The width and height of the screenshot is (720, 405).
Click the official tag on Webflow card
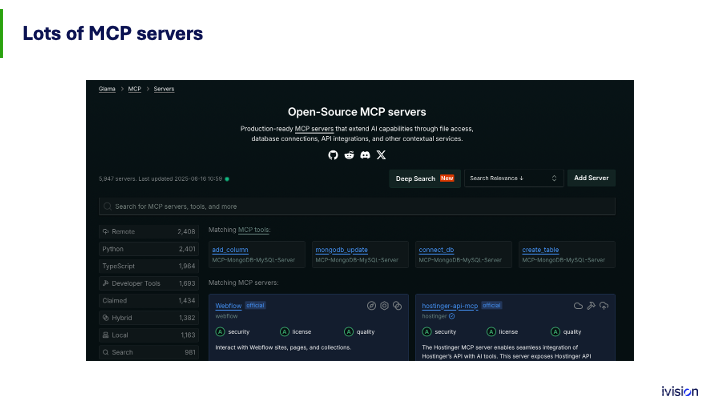click(x=255, y=305)
